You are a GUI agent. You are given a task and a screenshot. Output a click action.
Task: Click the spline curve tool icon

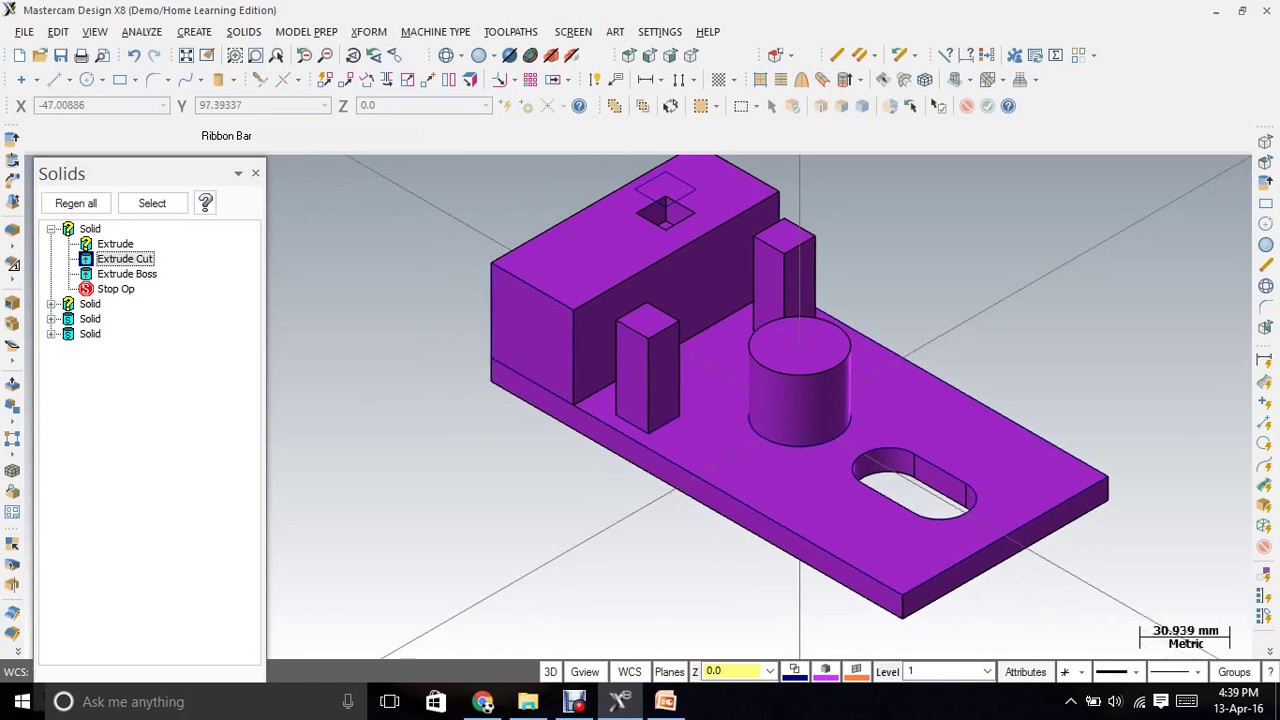coord(186,80)
